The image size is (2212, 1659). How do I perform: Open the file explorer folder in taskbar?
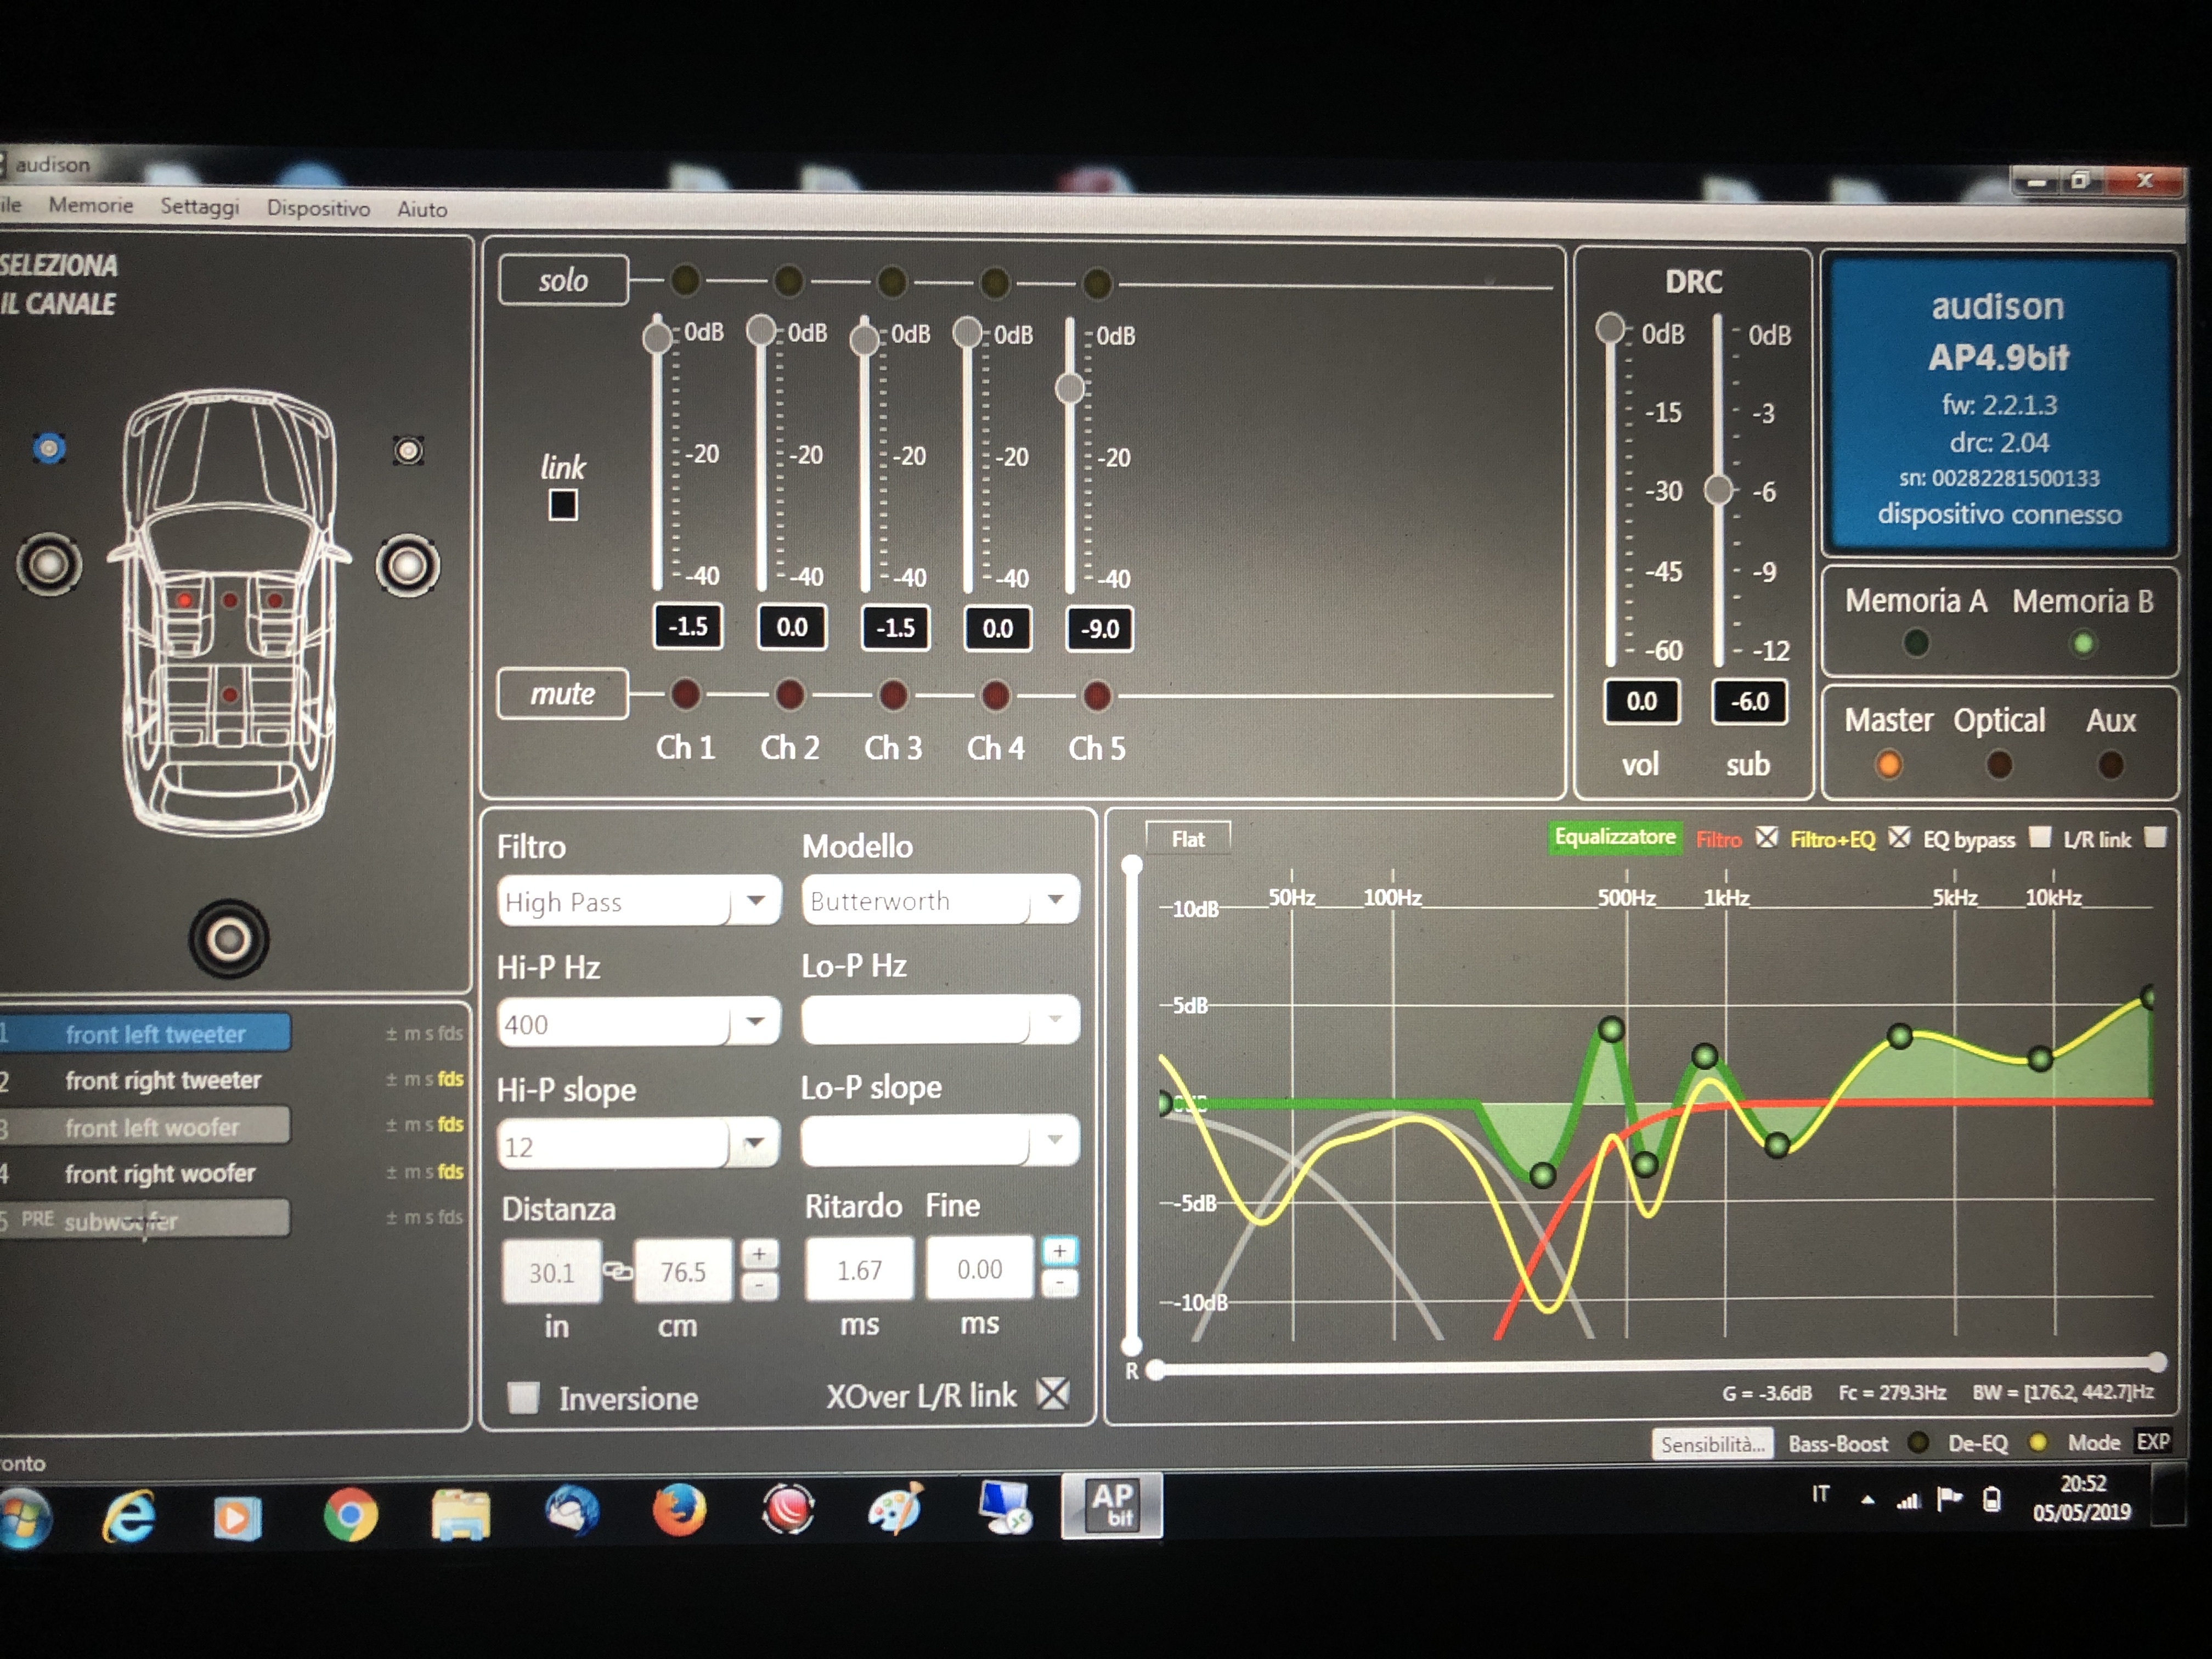point(461,1514)
